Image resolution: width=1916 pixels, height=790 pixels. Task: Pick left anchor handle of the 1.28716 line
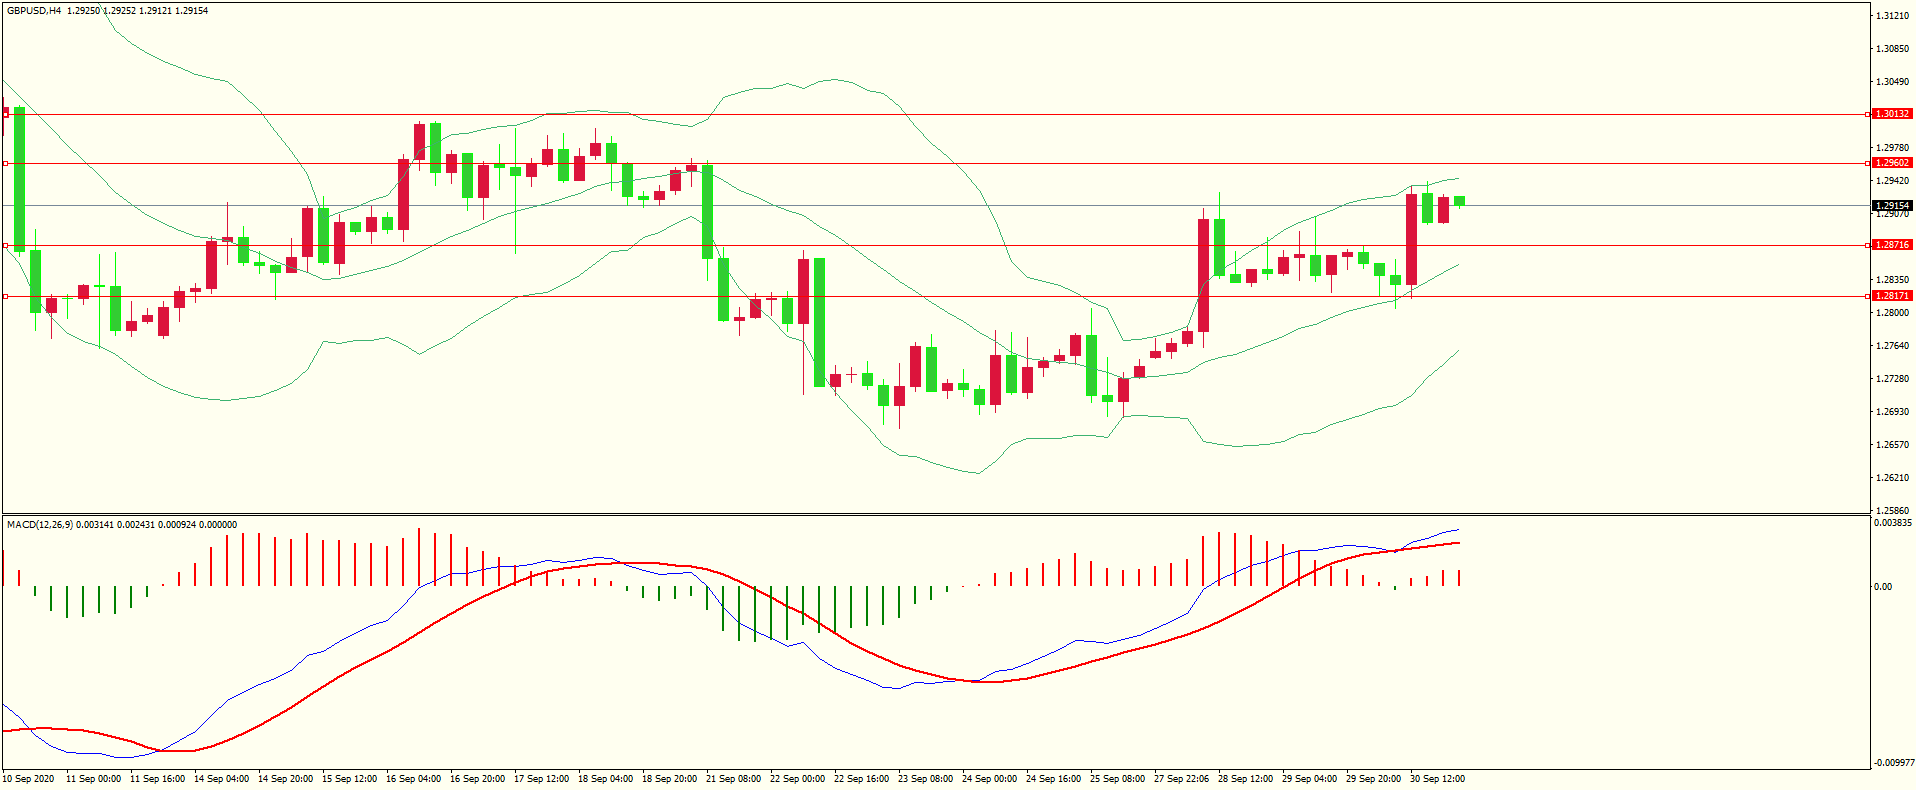pos(5,245)
